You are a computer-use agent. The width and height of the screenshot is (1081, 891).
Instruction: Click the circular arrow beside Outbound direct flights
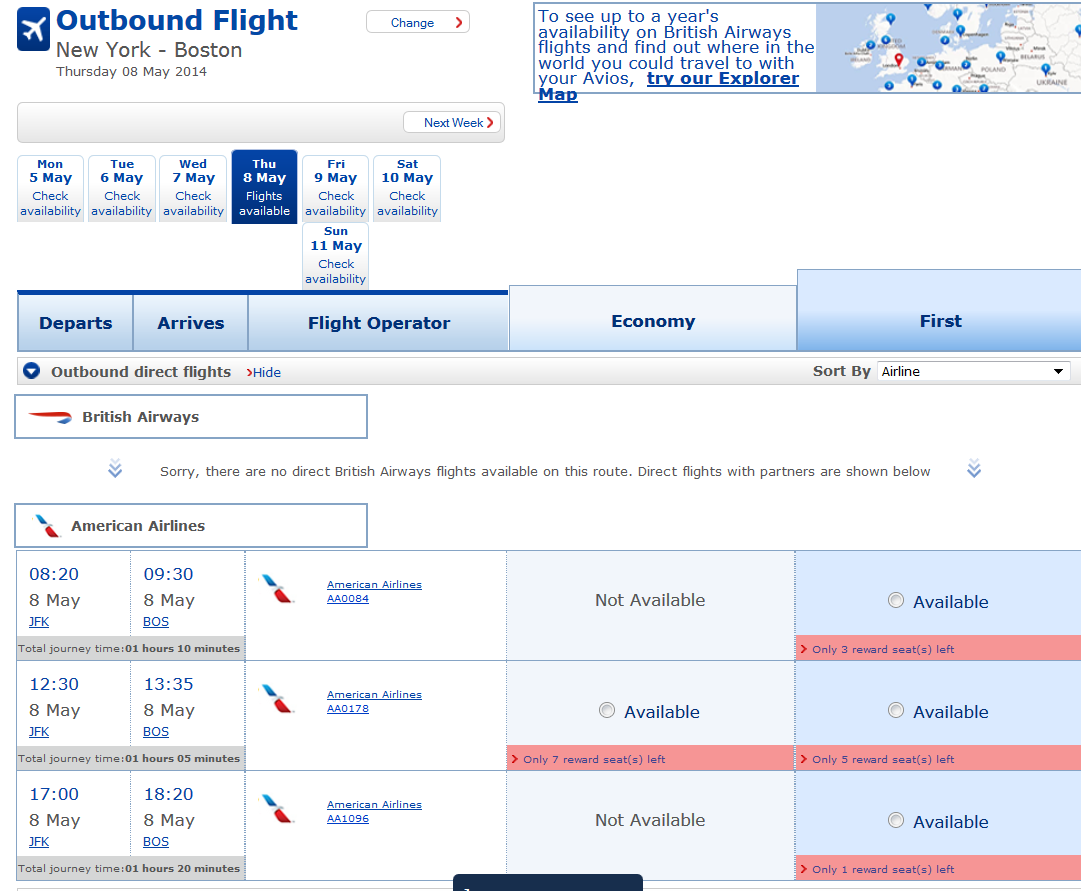pos(31,371)
